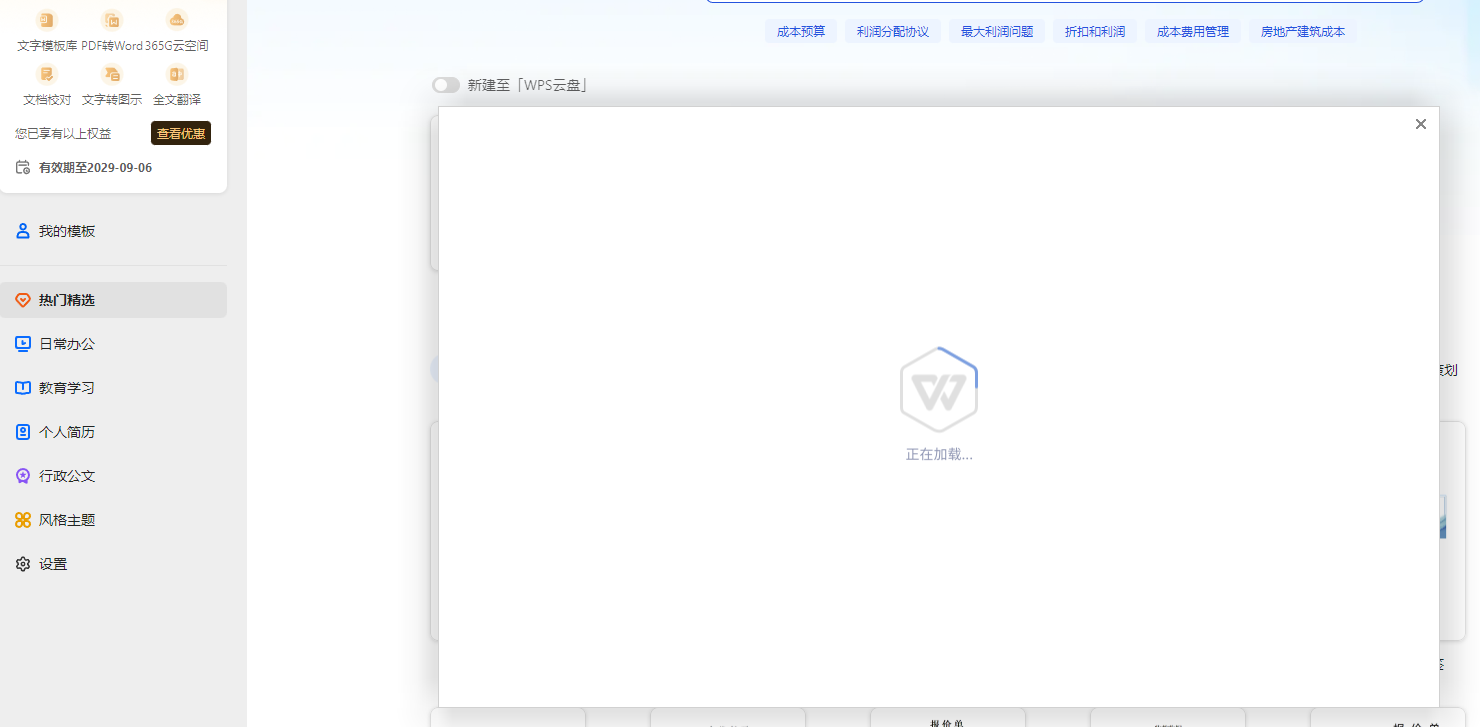Open the 房地产建筑成本 tag
Screen dimensions: 1480x727
[x=1302, y=31]
